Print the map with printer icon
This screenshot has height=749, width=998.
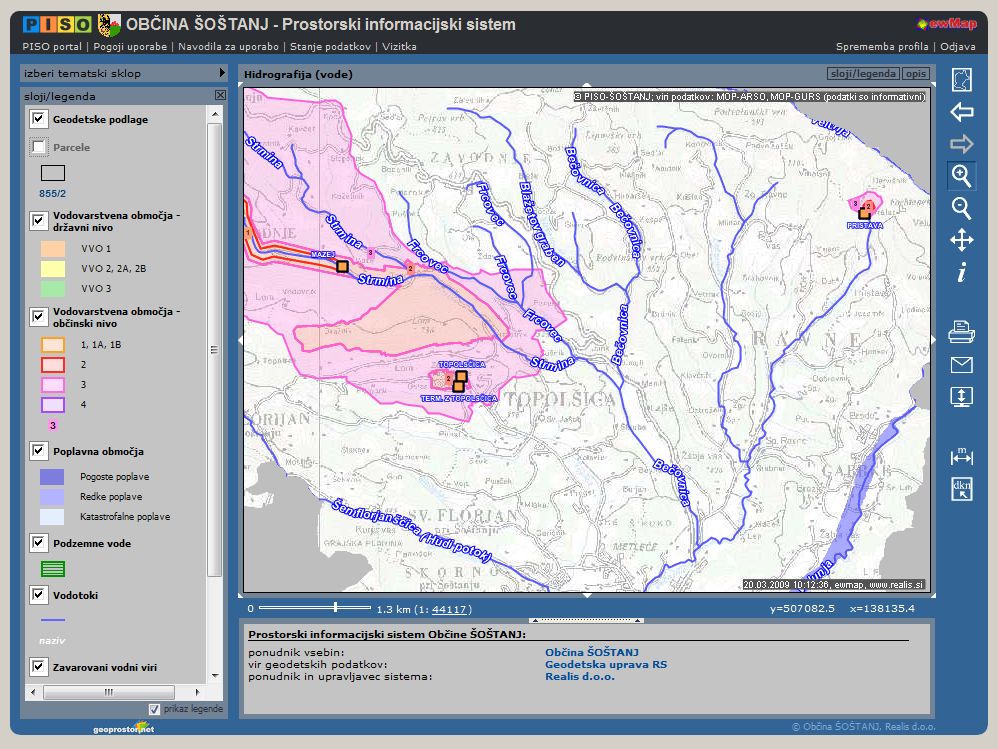961,331
